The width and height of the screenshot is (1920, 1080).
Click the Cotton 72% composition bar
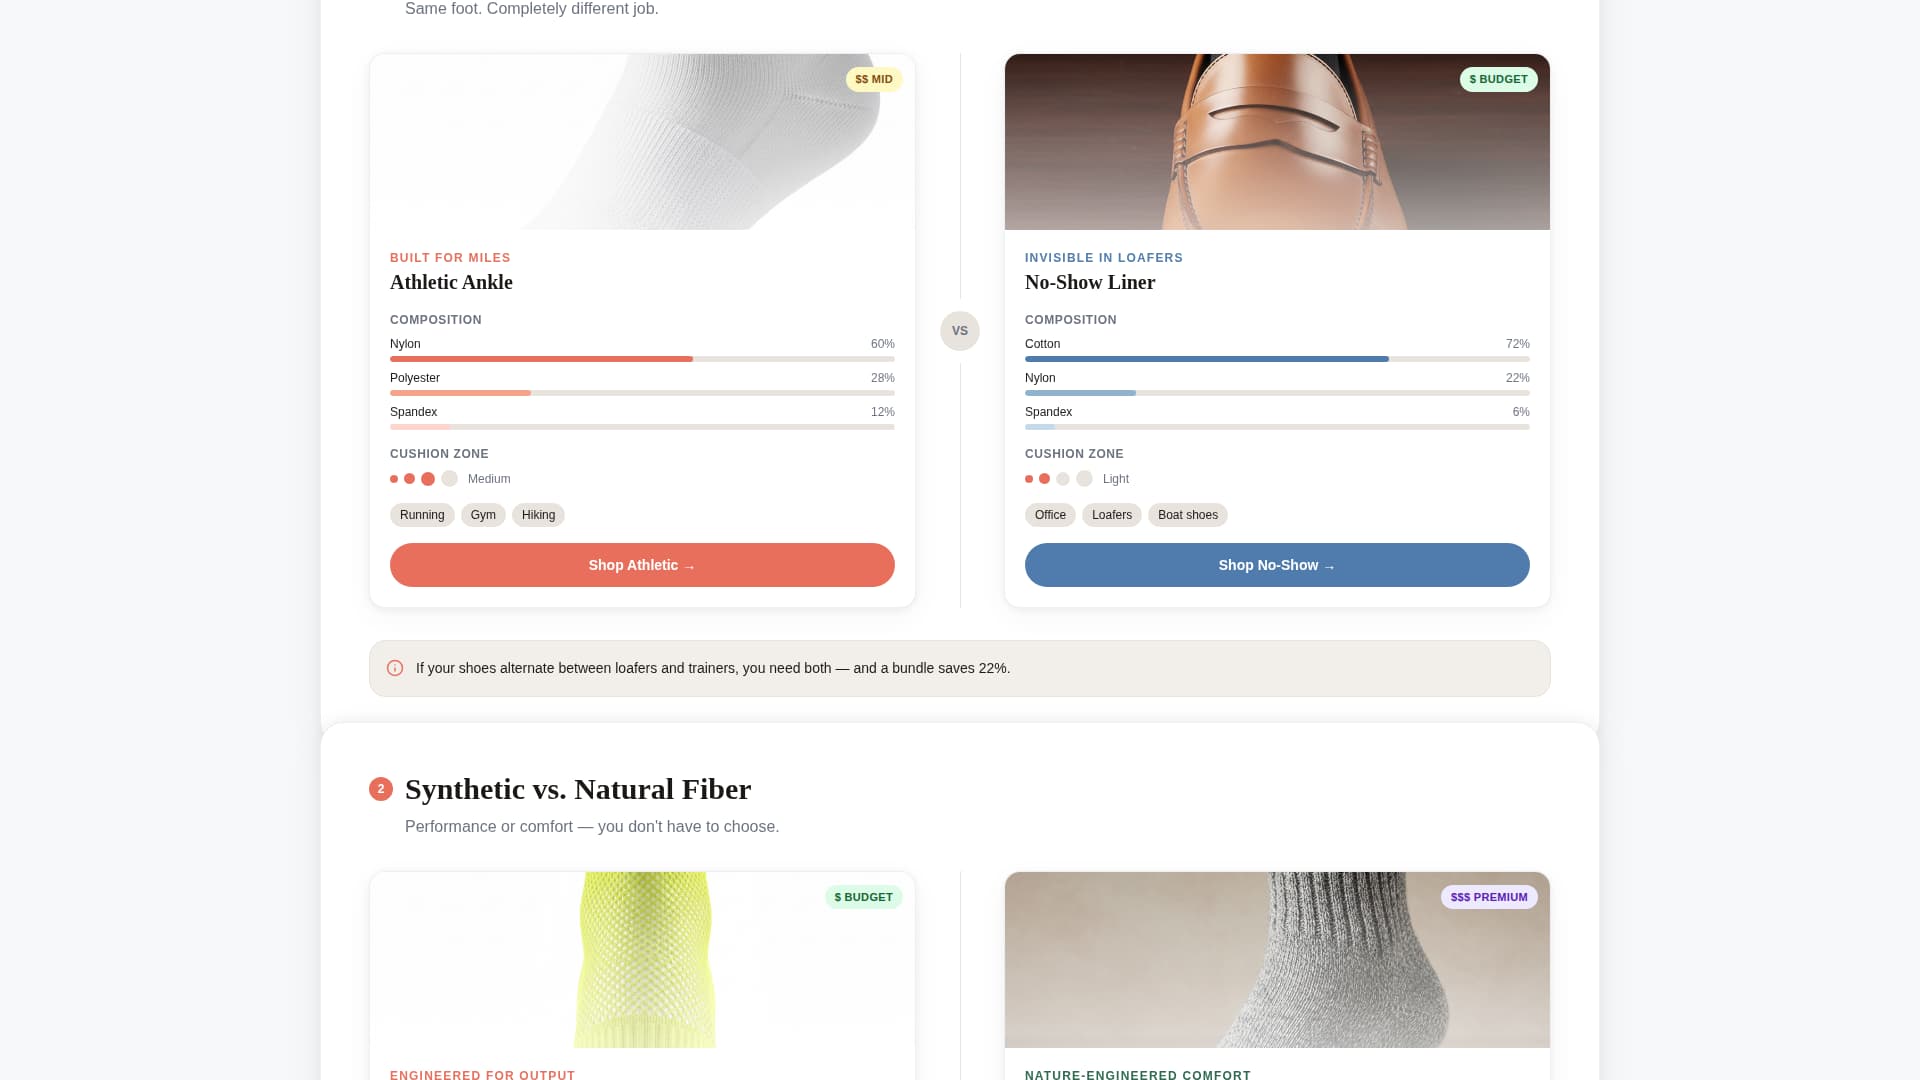[x=1277, y=359]
